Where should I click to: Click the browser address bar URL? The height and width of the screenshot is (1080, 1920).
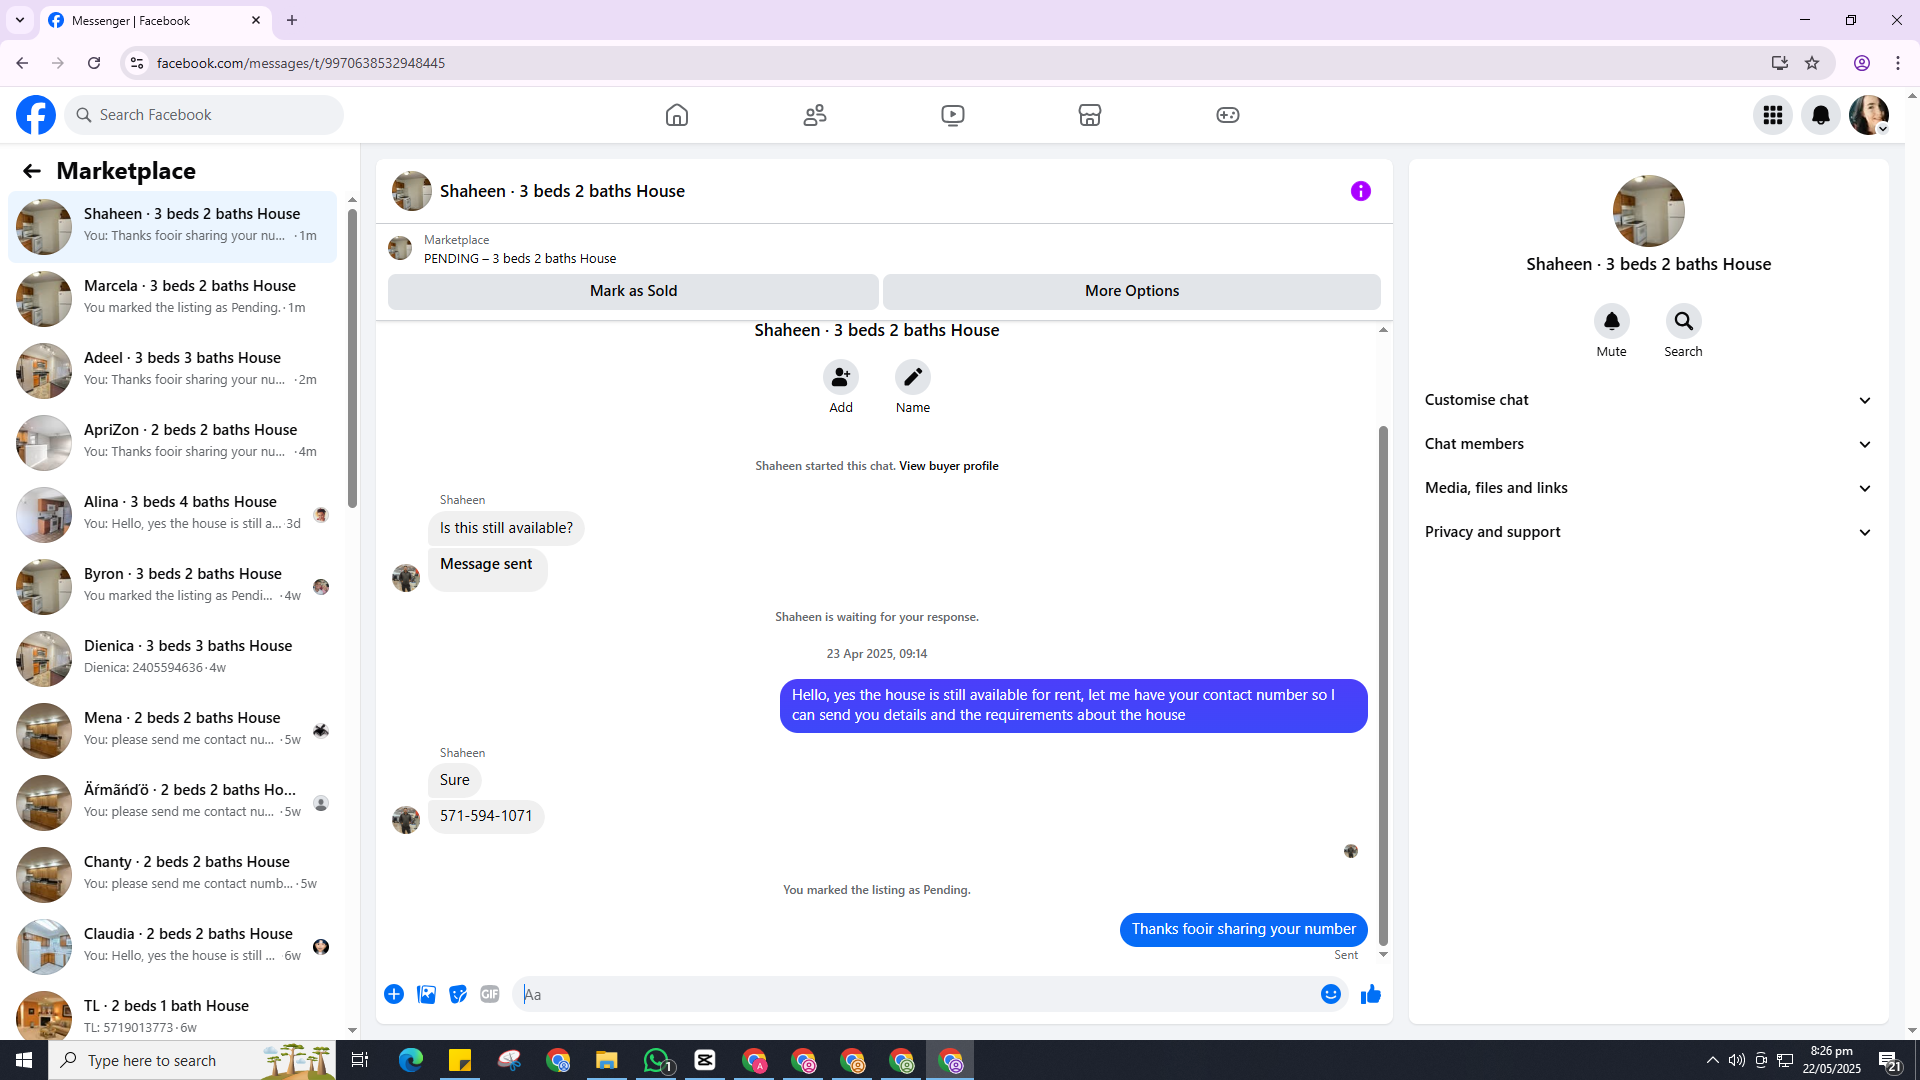301,63
